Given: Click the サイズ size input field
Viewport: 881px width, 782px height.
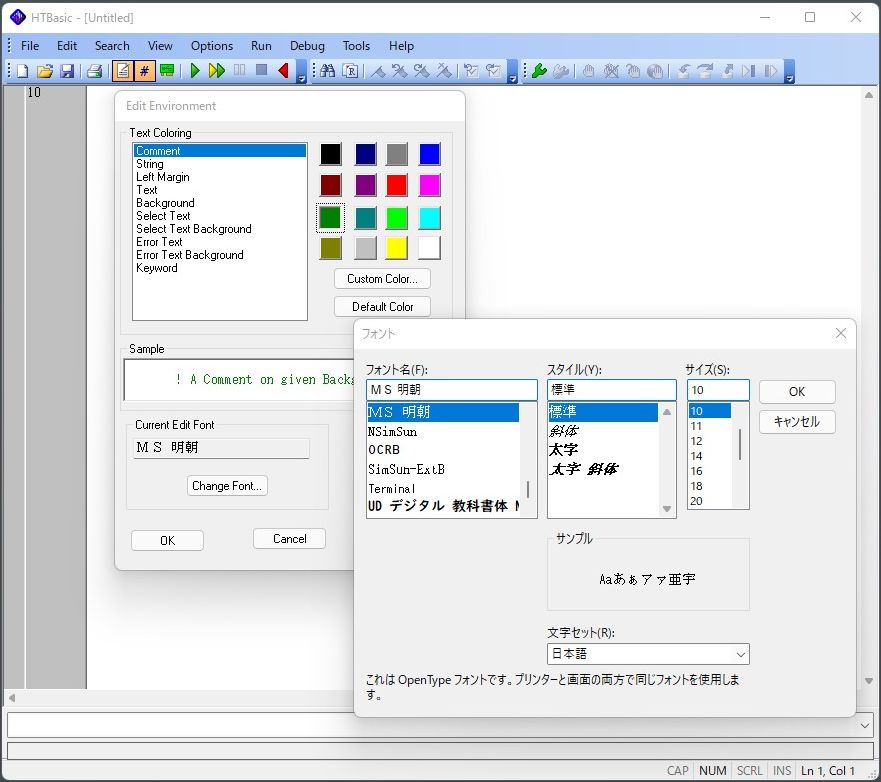Looking at the screenshot, I should click(718, 390).
